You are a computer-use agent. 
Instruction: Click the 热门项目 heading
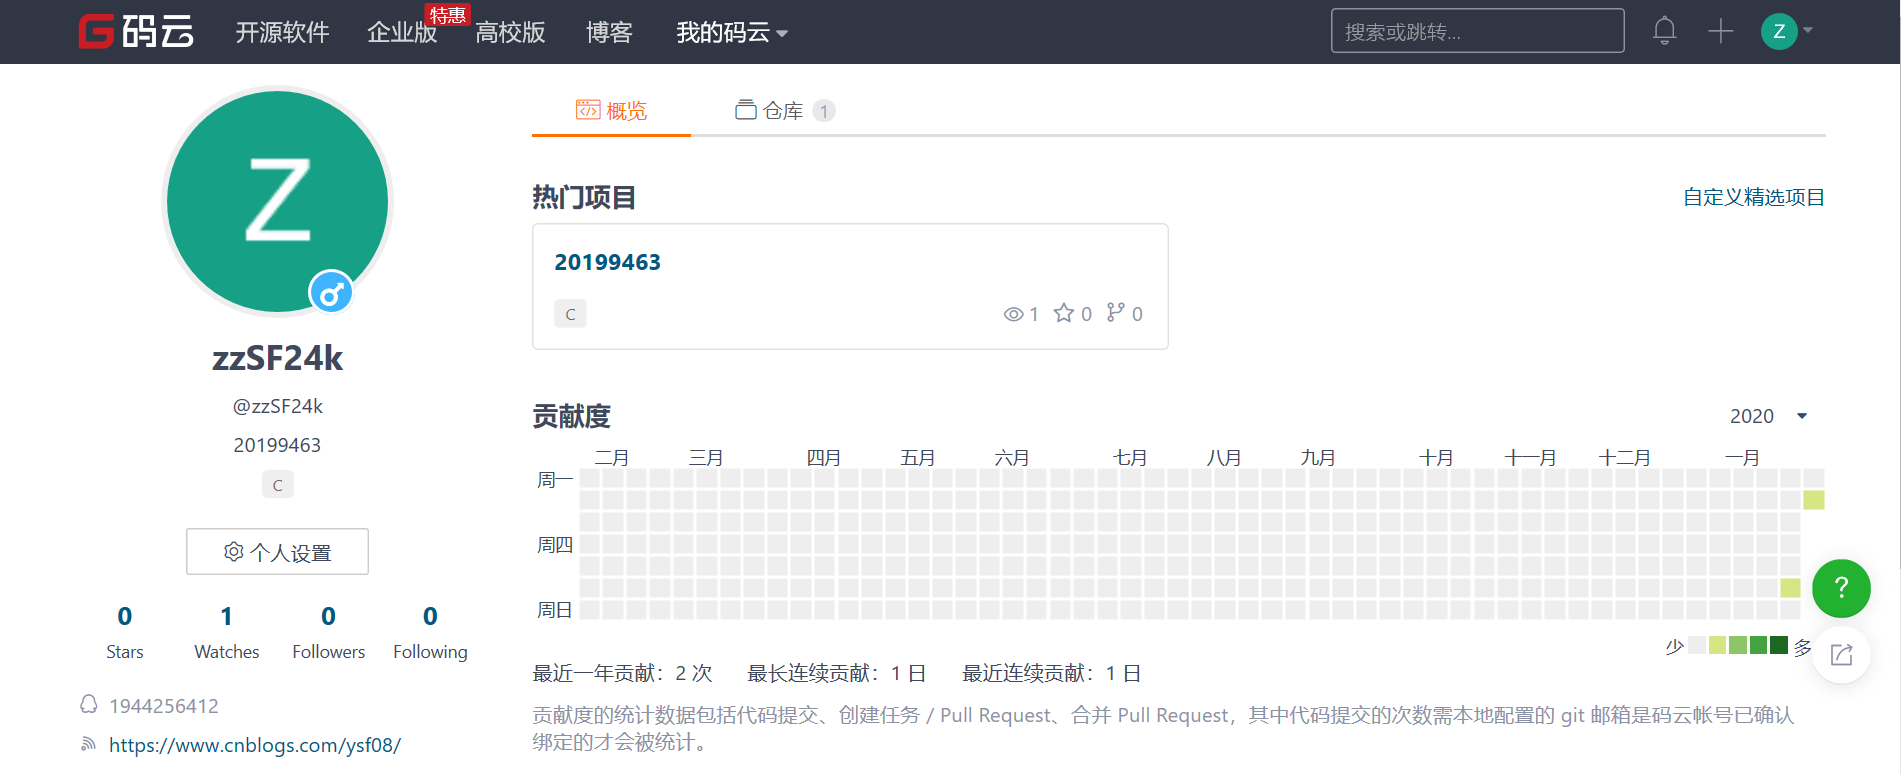click(584, 197)
